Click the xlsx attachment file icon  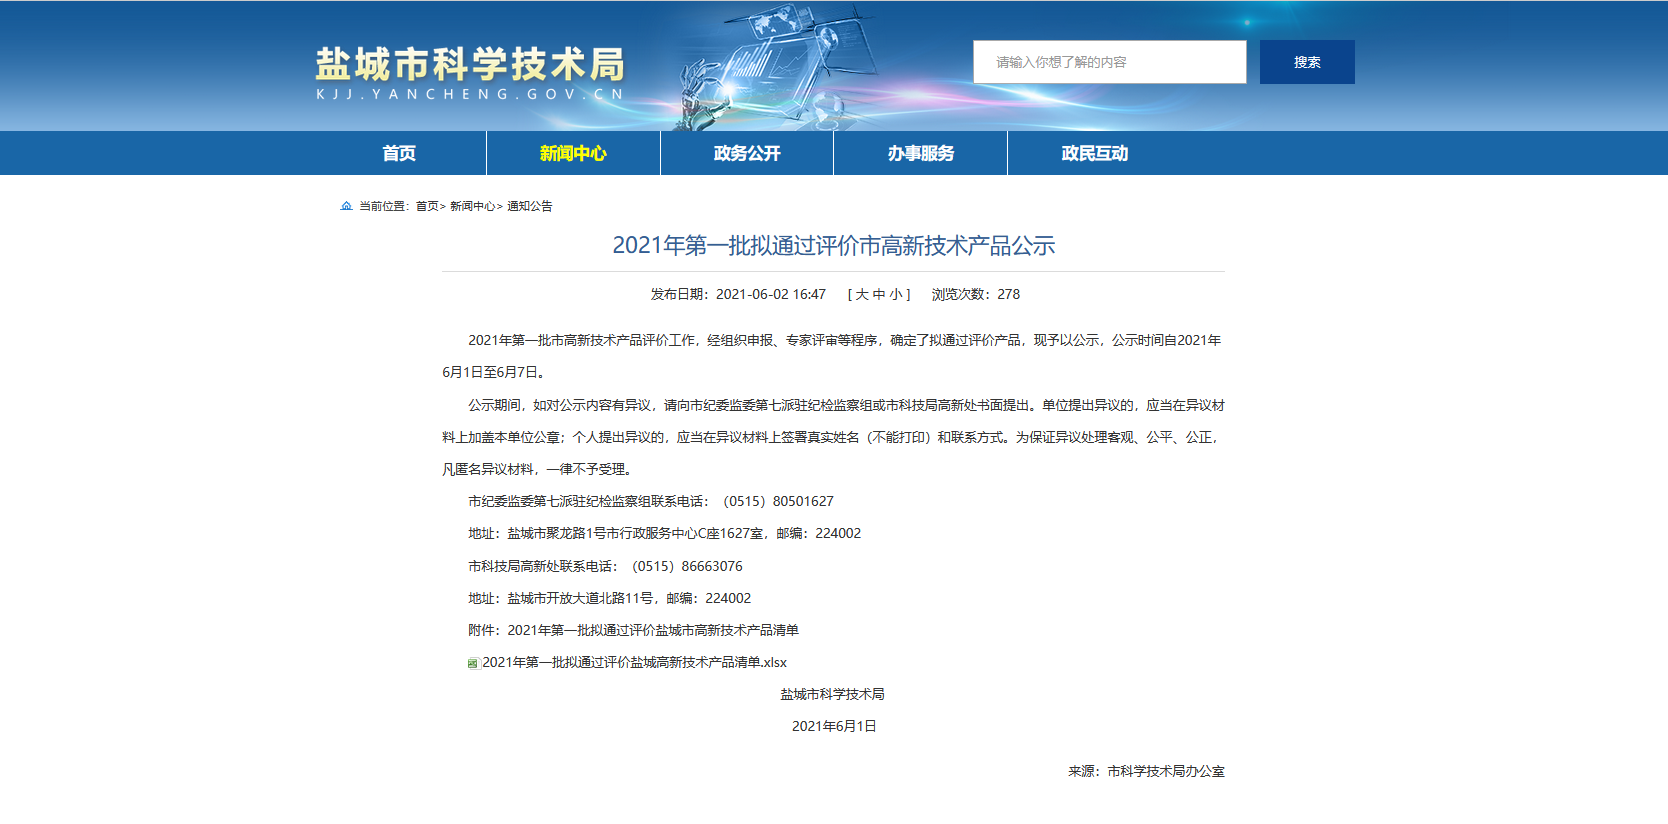473,663
